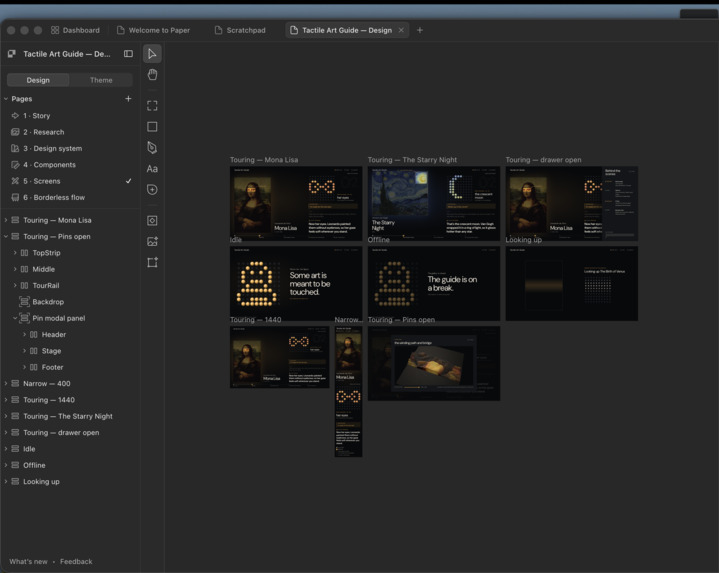Click the file logo icon beside title

pos(12,54)
